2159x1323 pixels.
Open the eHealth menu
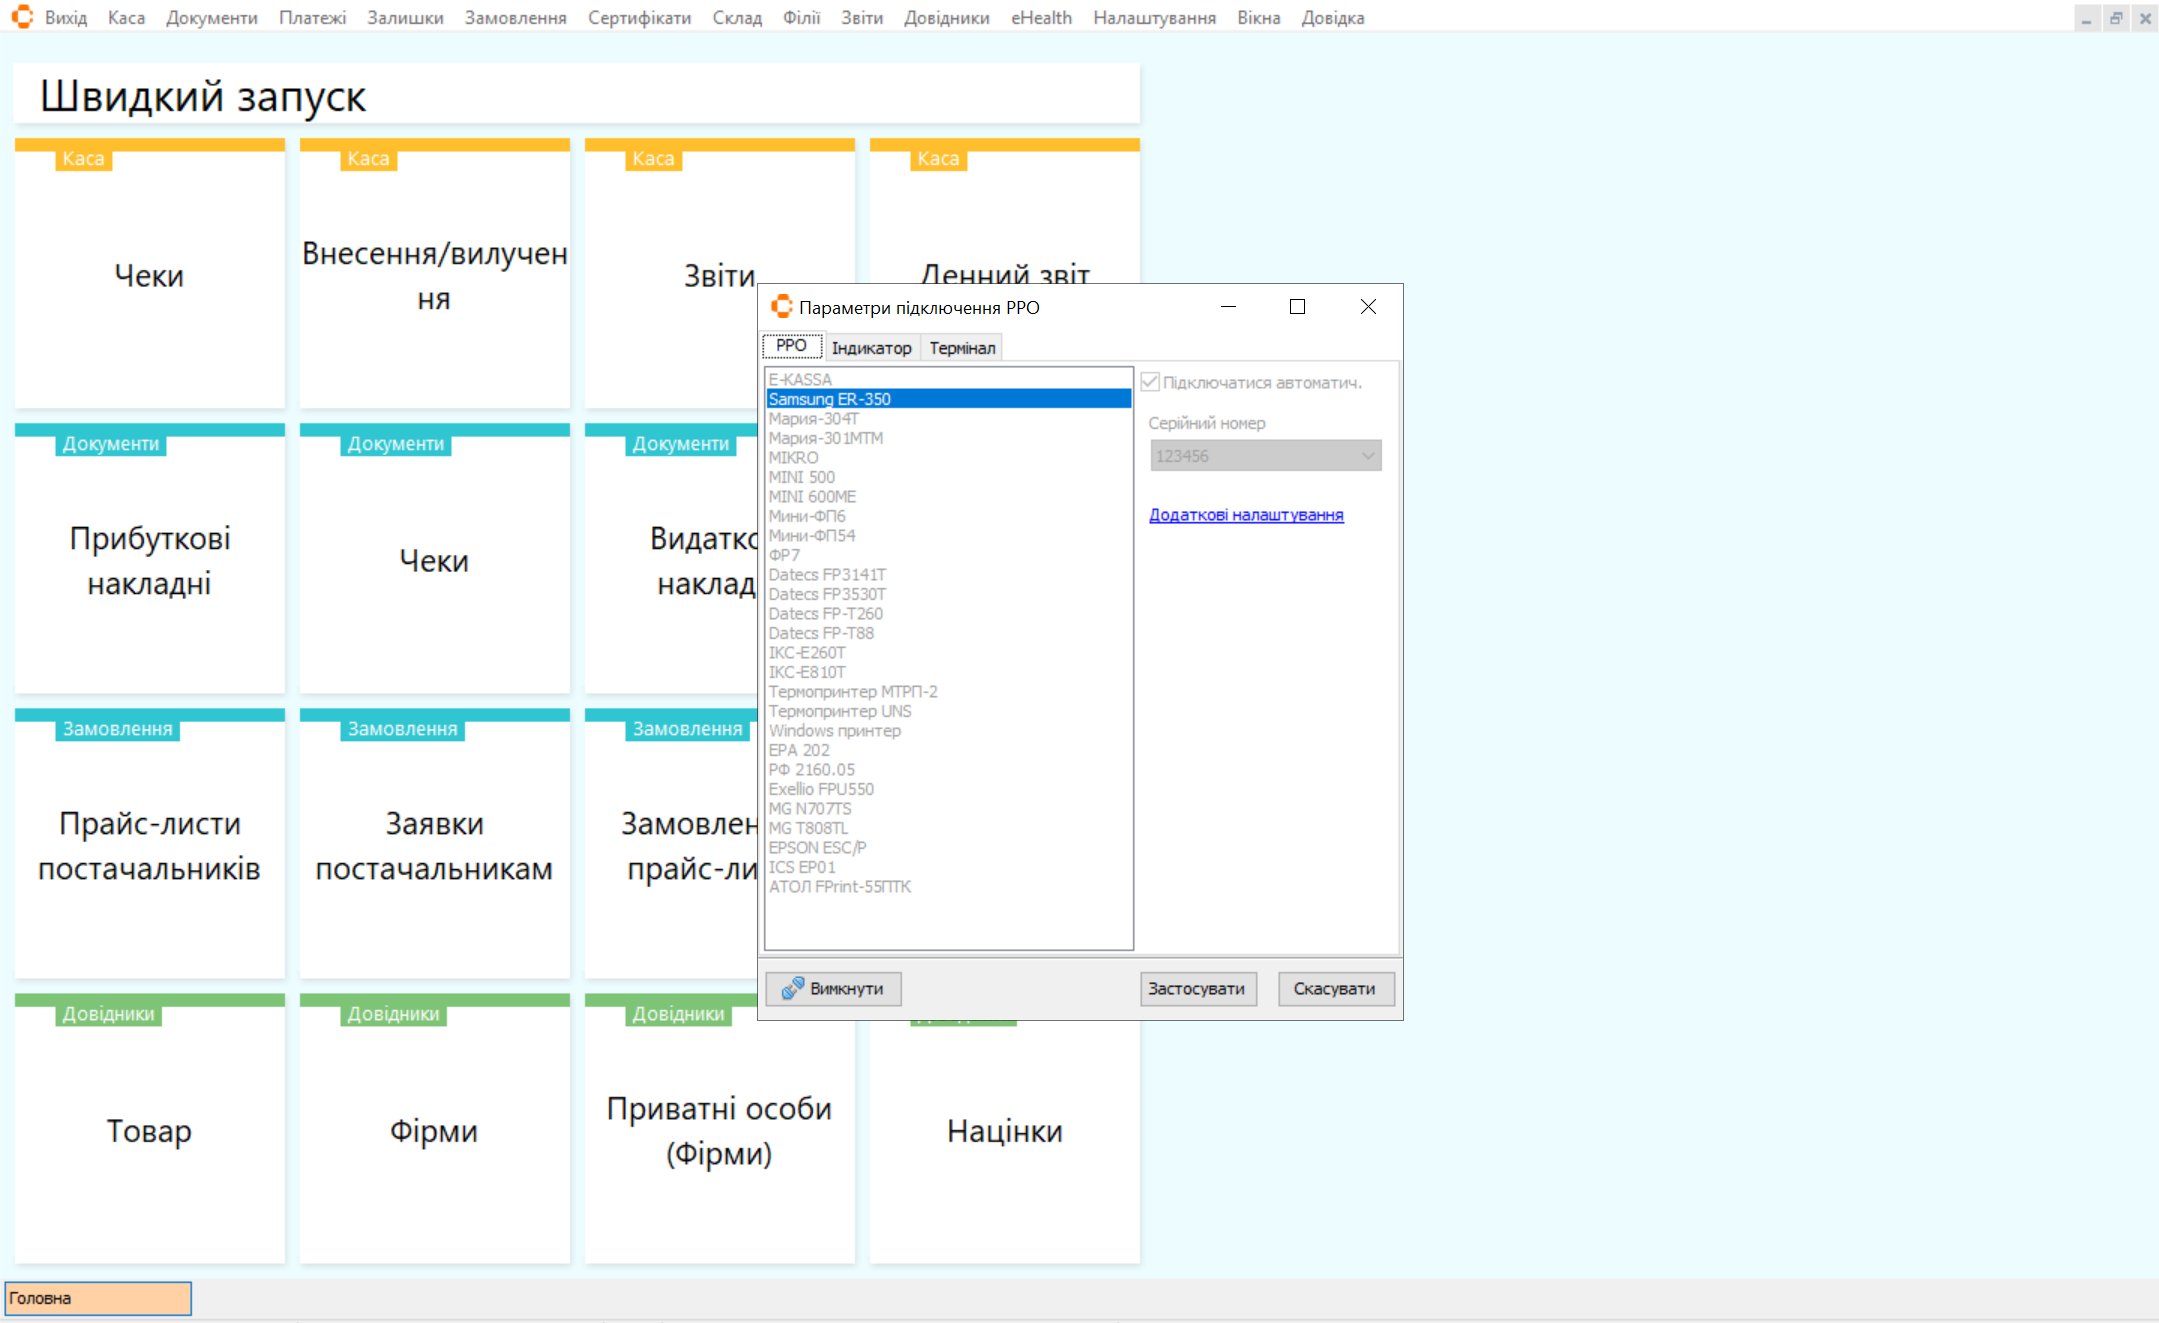pyautogui.click(x=1040, y=18)
